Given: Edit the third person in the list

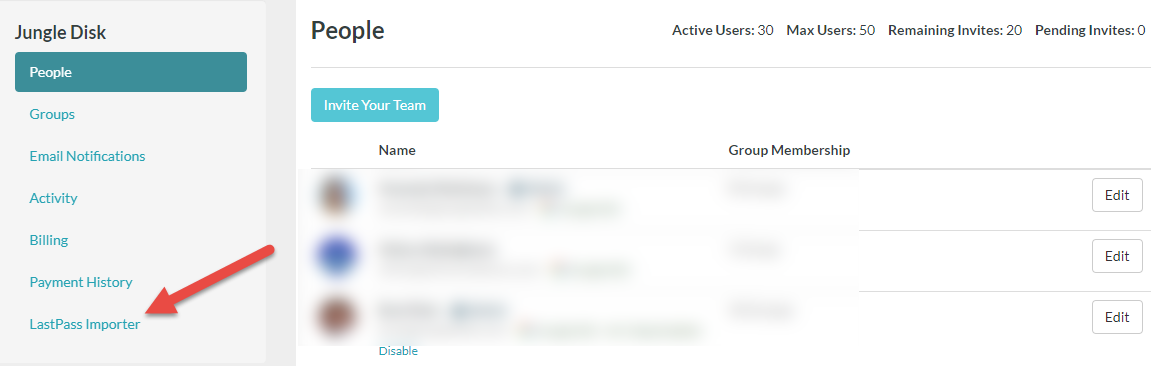Looking at the screenshot, I should coord(1117,317).
